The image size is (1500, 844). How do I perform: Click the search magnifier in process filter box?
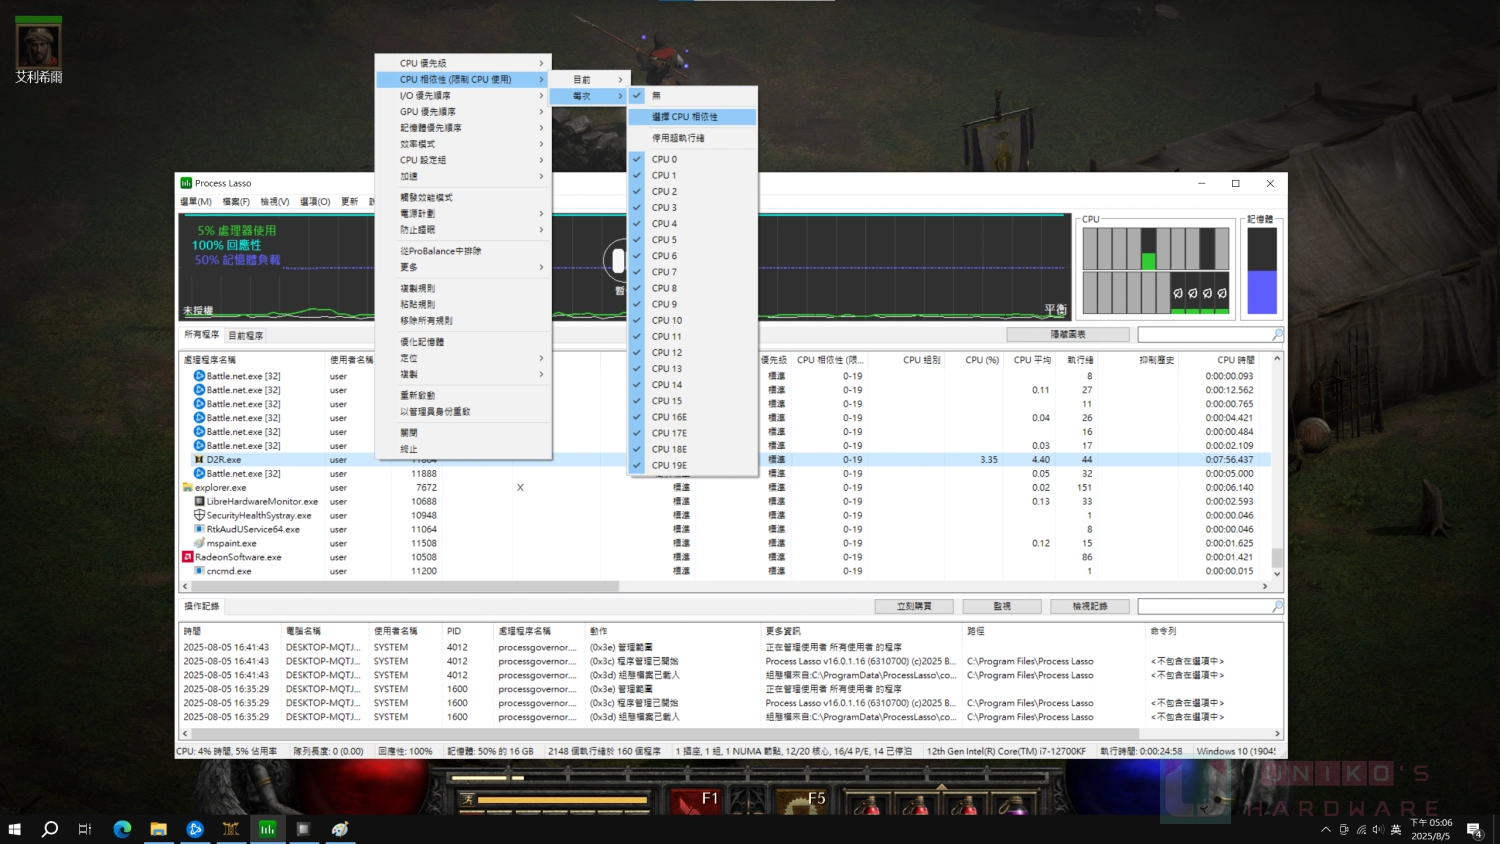(x=1277, y=335)
